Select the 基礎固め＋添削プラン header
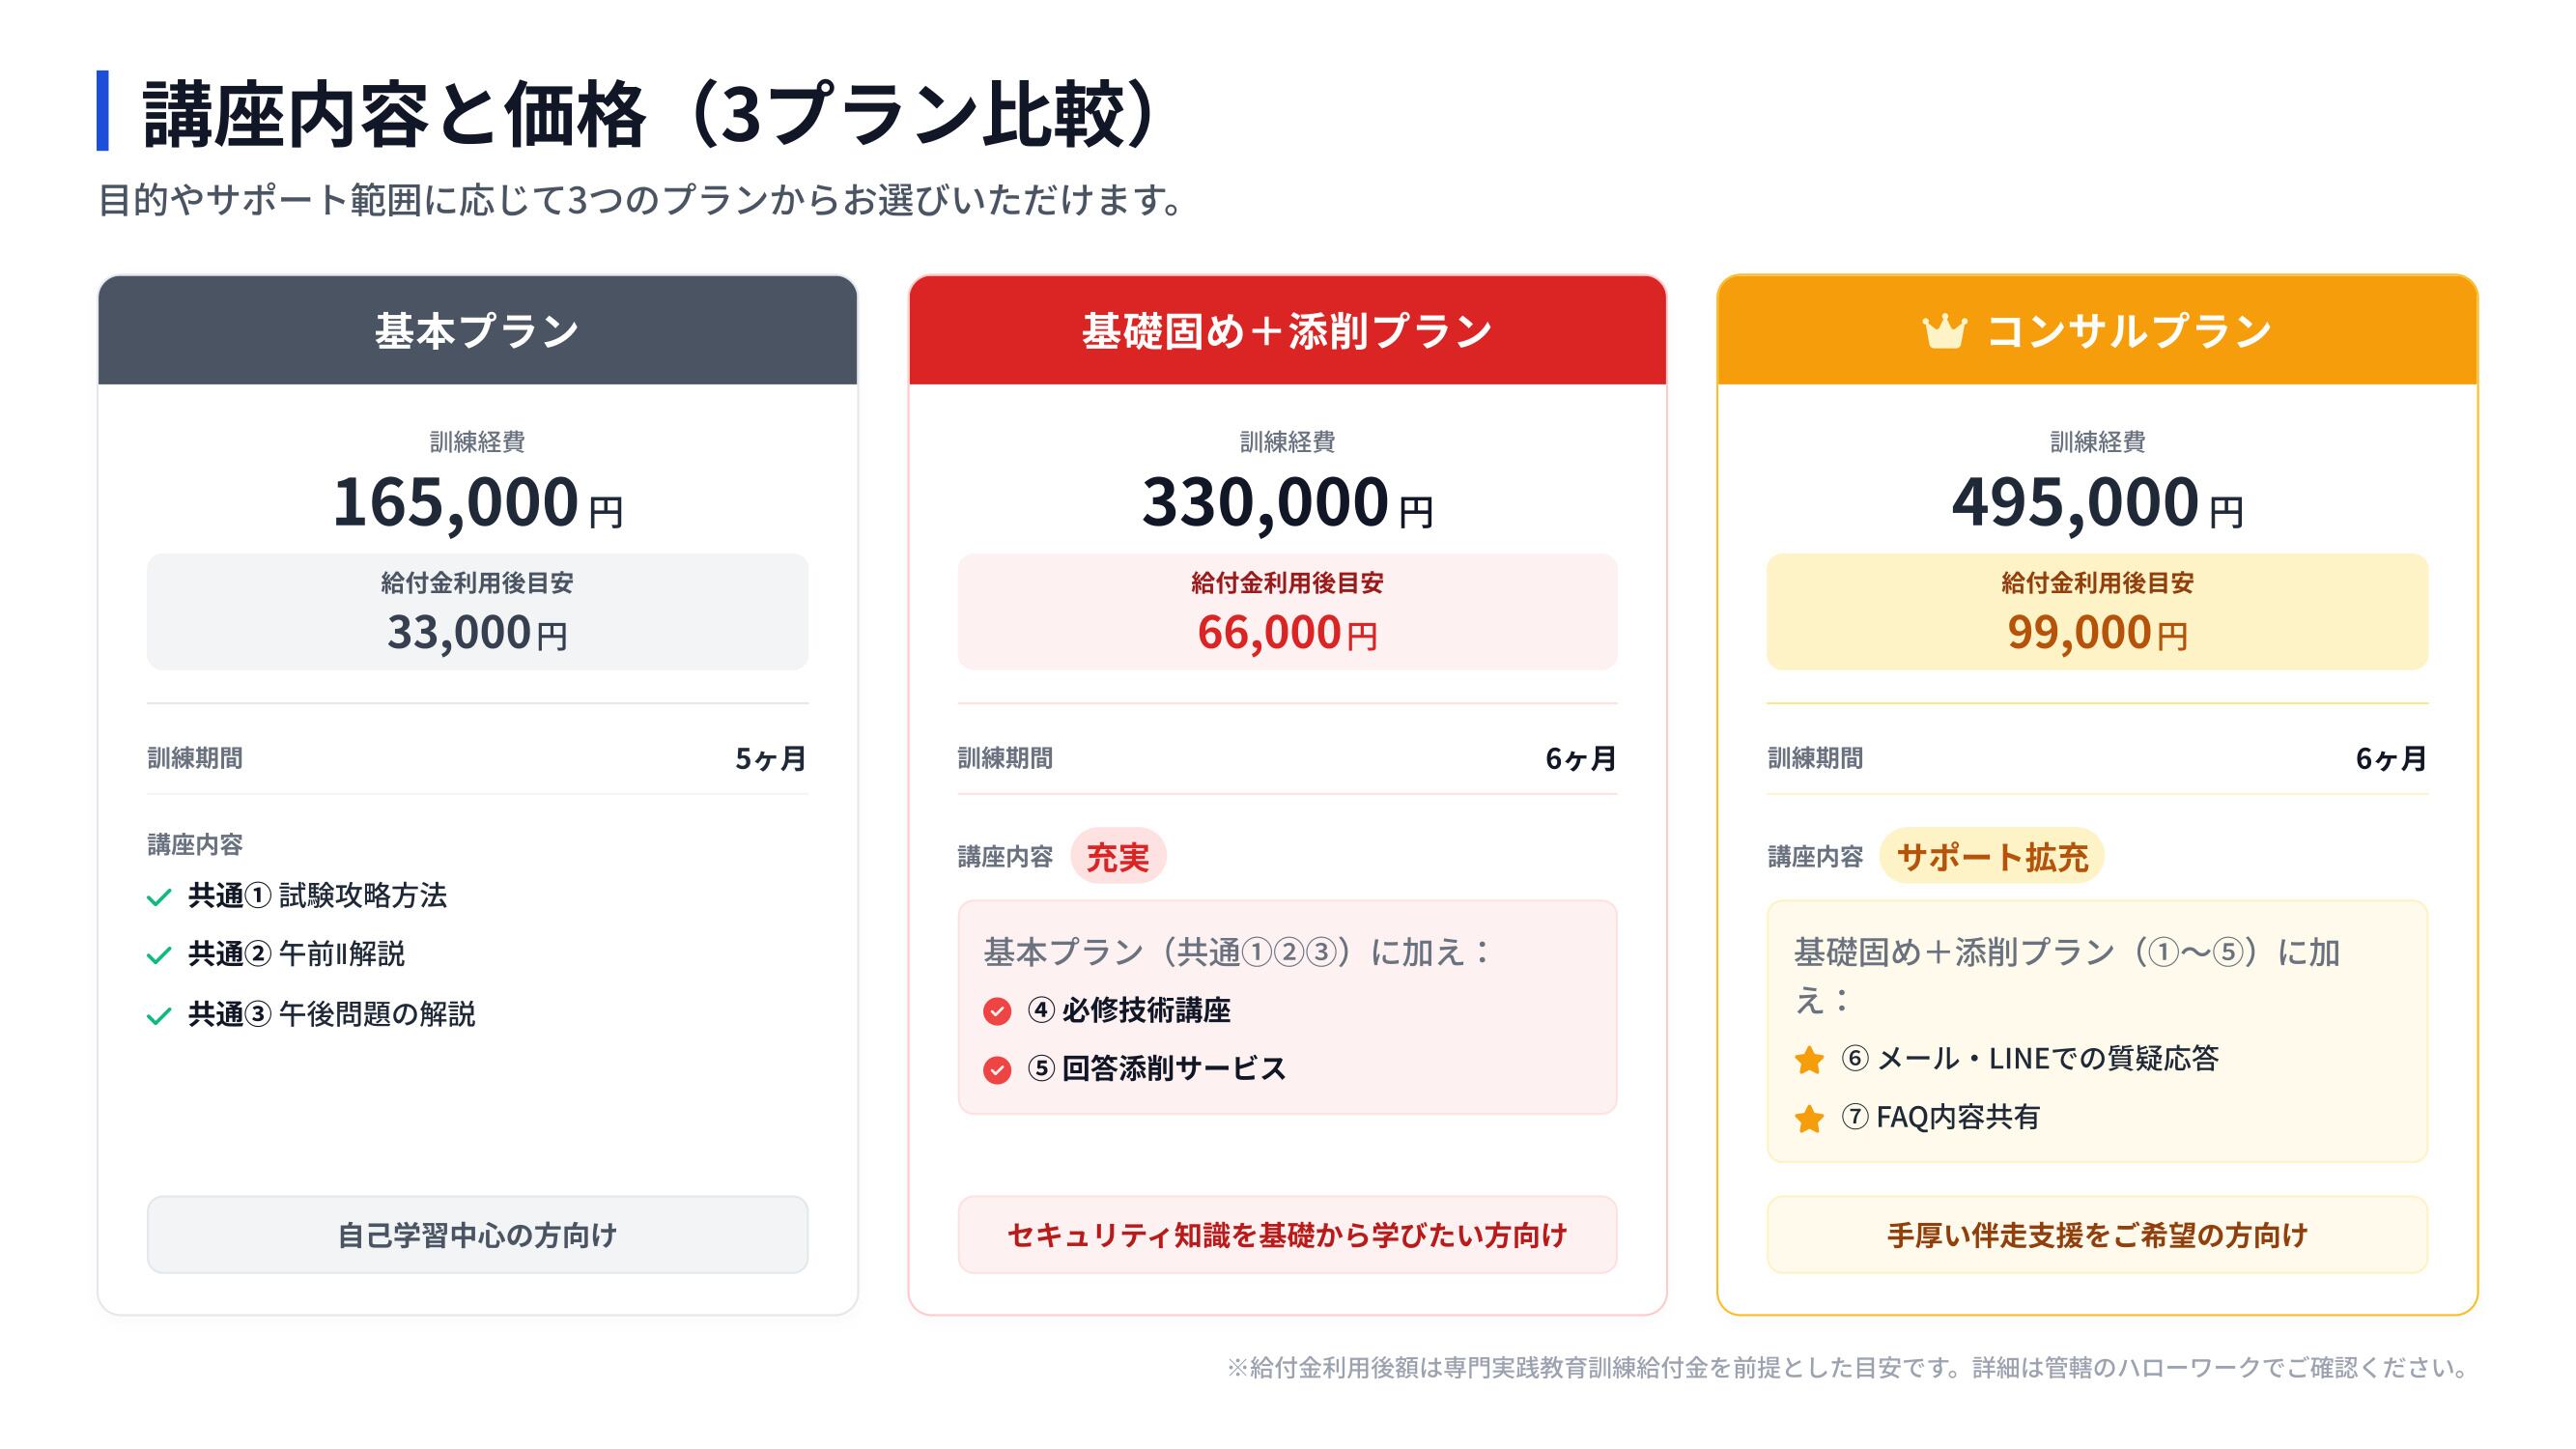The width and height of the screenshot is (2576, 1449). (1287, 331)
